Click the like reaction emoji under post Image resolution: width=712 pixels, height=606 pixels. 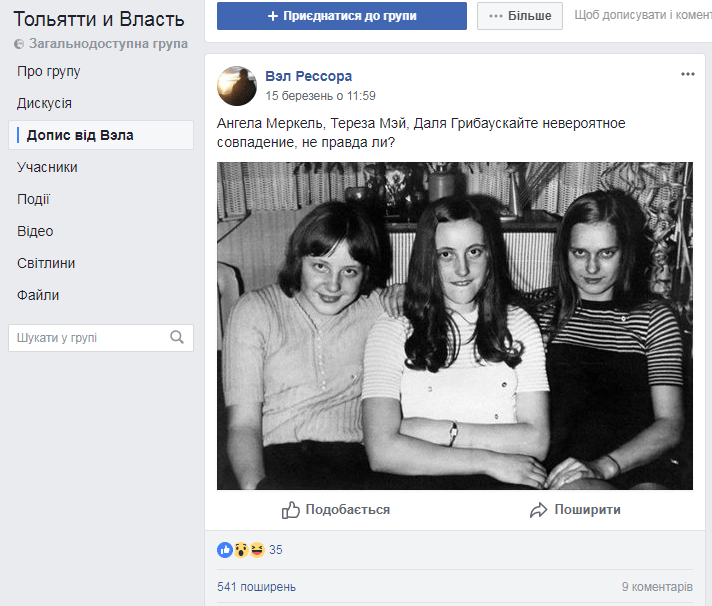pos(225,549)
